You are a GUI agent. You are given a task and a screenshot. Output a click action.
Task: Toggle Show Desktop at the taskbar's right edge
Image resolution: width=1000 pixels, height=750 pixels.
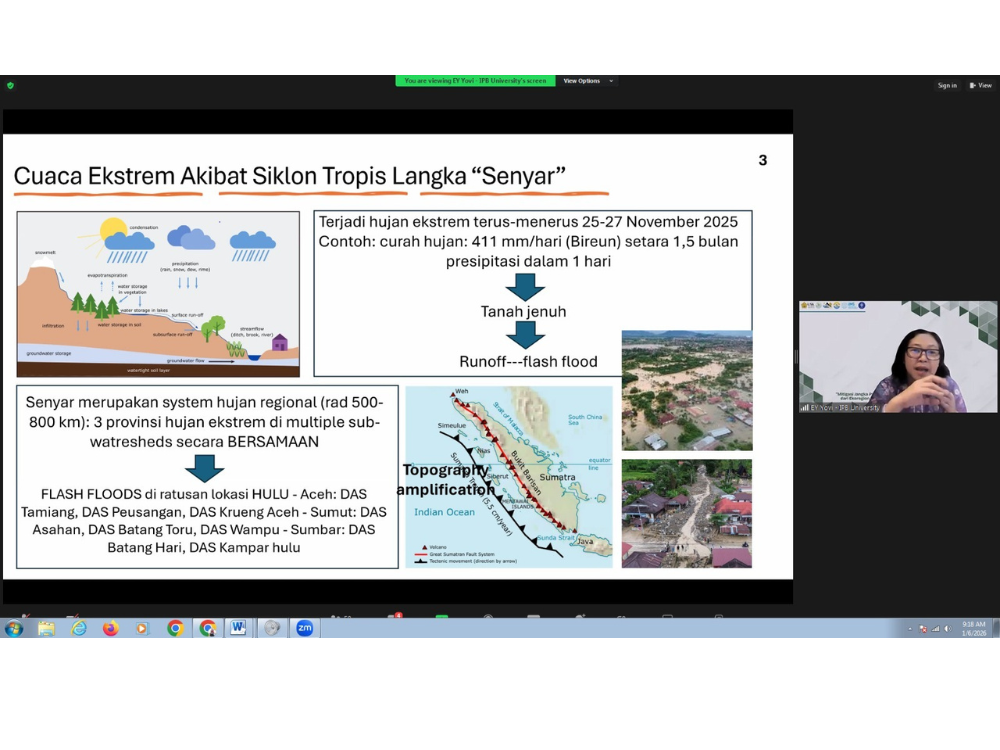click(997, 628)
